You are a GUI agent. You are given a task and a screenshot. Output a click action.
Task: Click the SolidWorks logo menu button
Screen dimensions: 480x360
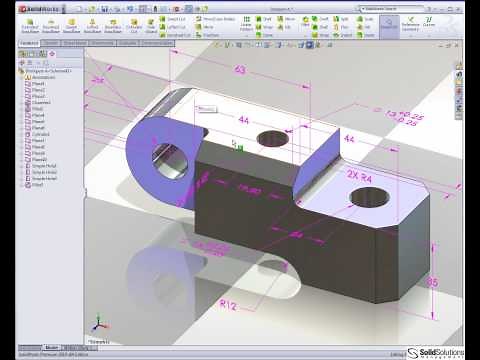(x=40, y=9)
